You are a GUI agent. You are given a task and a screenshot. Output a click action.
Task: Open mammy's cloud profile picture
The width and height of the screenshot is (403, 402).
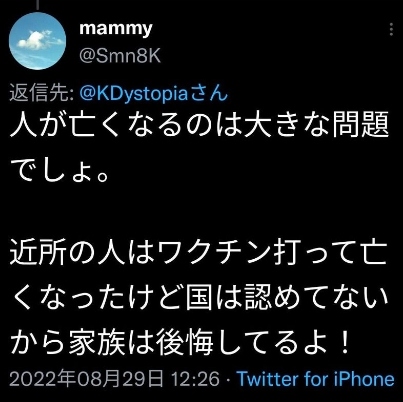point(37,41)
